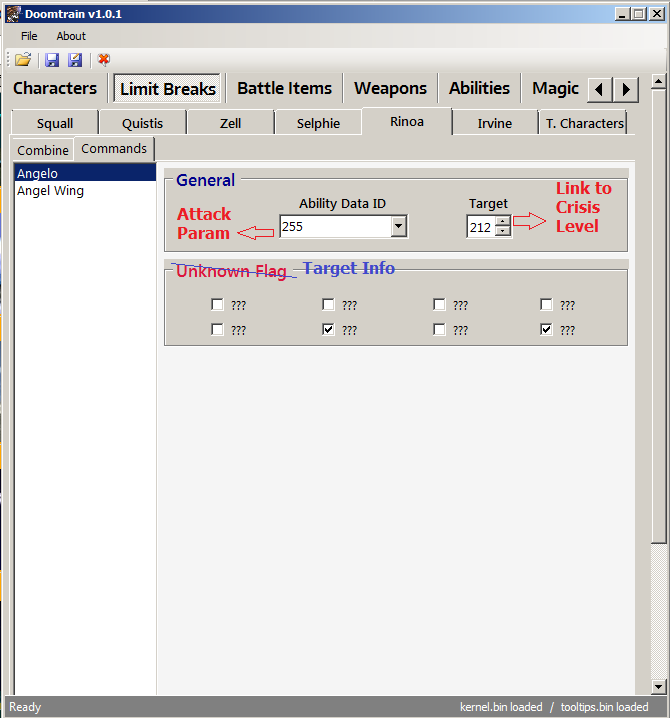This screenshot has width=670, height=718.
Task: Click the vertical scrollbar up arrow
Action: coord(659,82)
